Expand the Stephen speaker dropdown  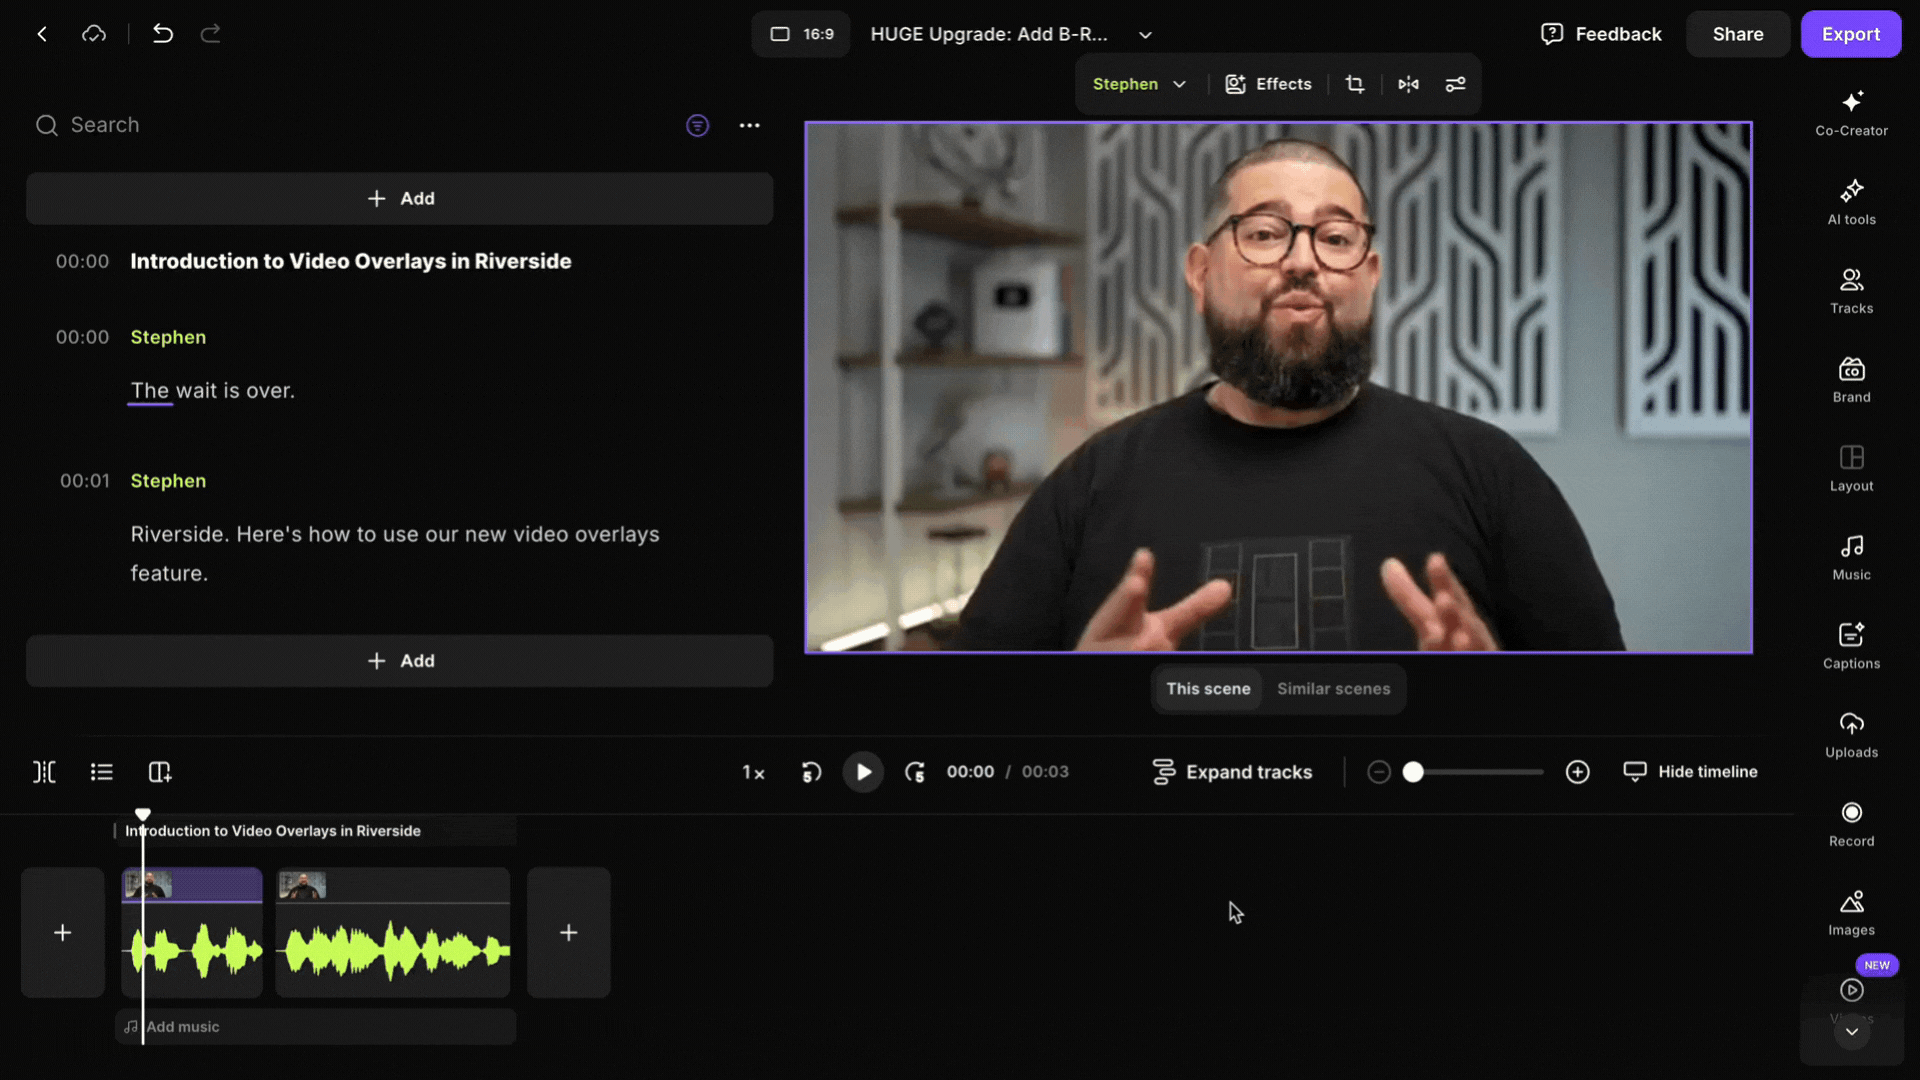coord(1139,84)
